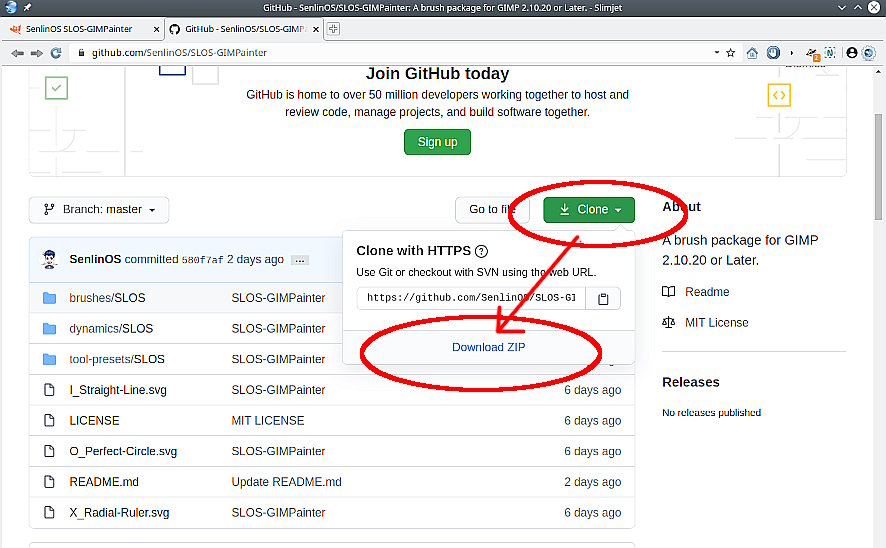
Task: Click file icon beside O_Perfect-Circle.svg
Action: click(50, 451)
